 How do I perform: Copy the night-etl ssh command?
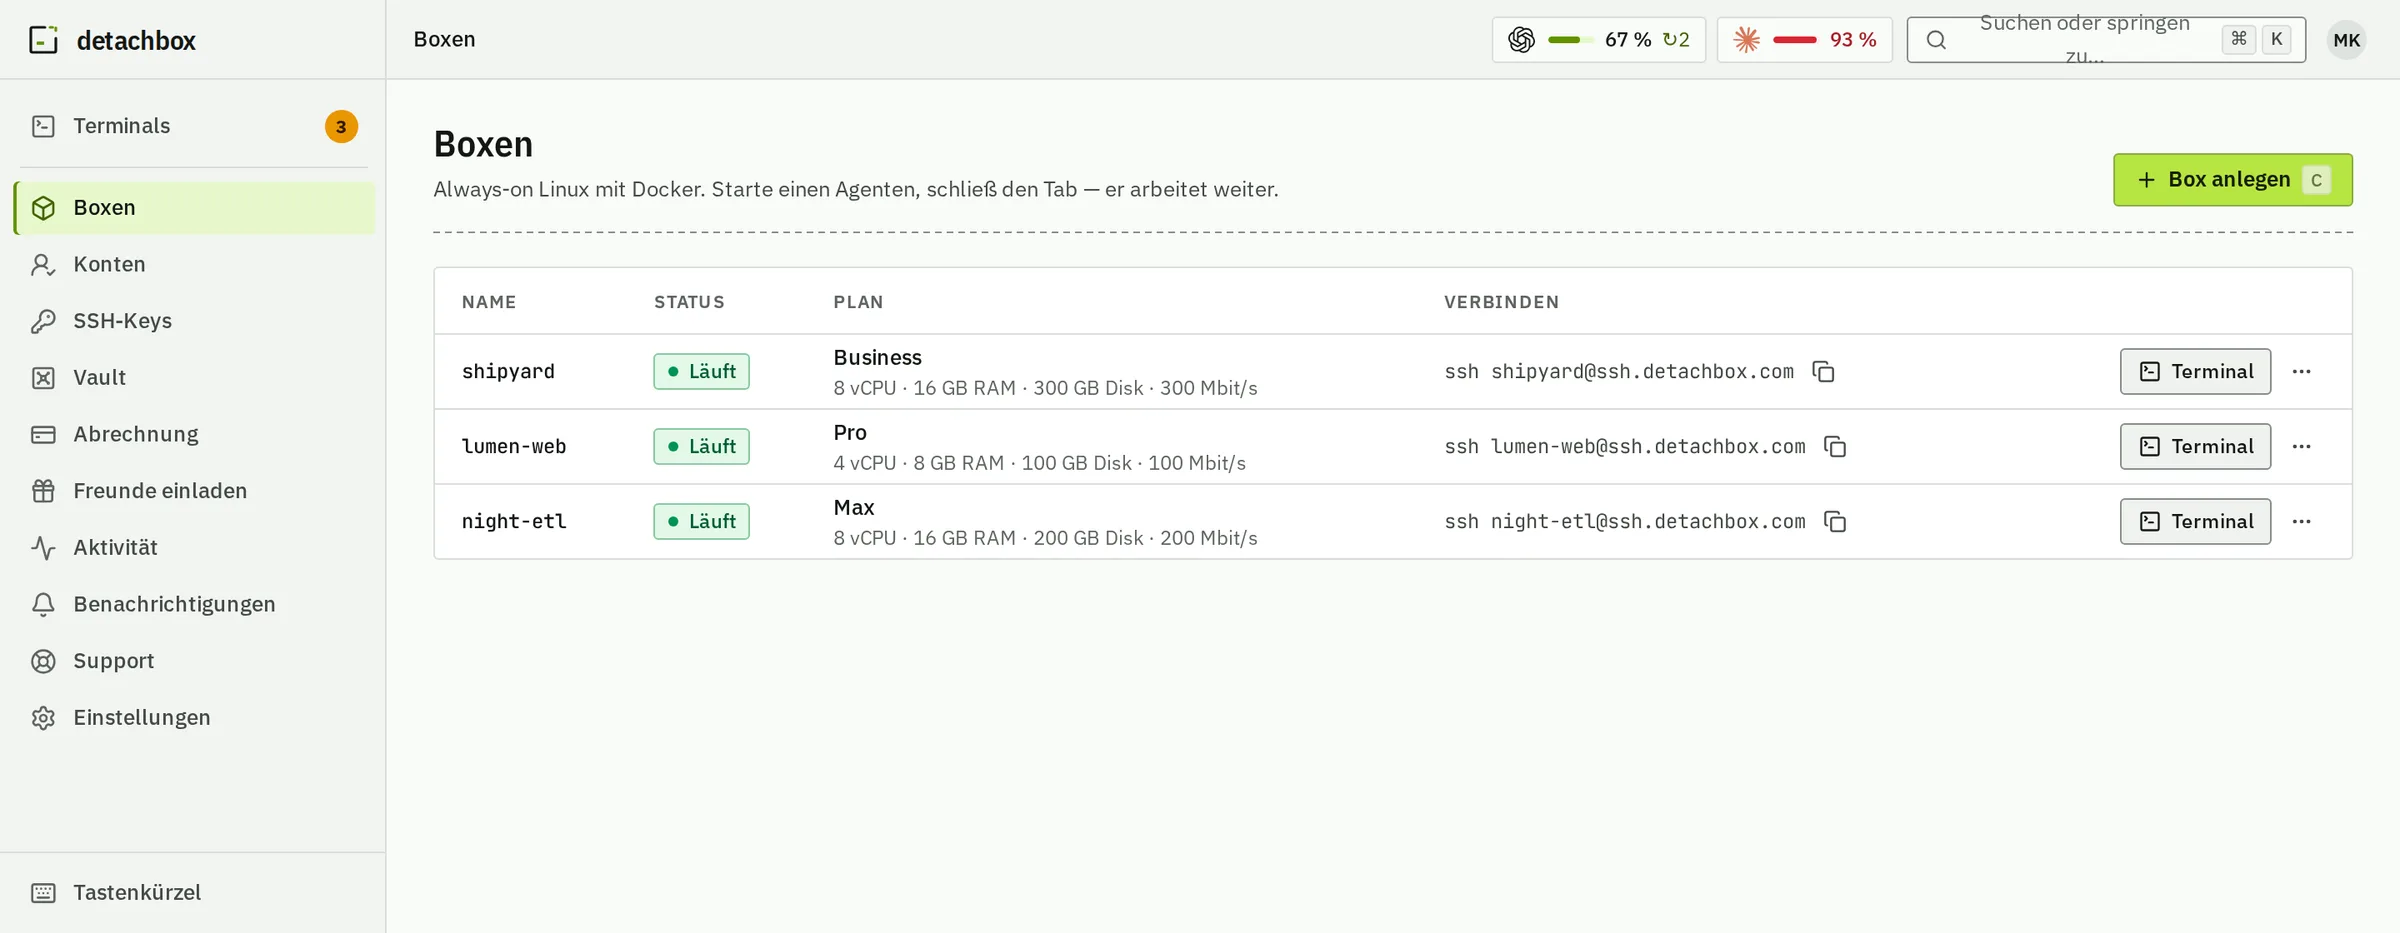tap(1835, 522)
